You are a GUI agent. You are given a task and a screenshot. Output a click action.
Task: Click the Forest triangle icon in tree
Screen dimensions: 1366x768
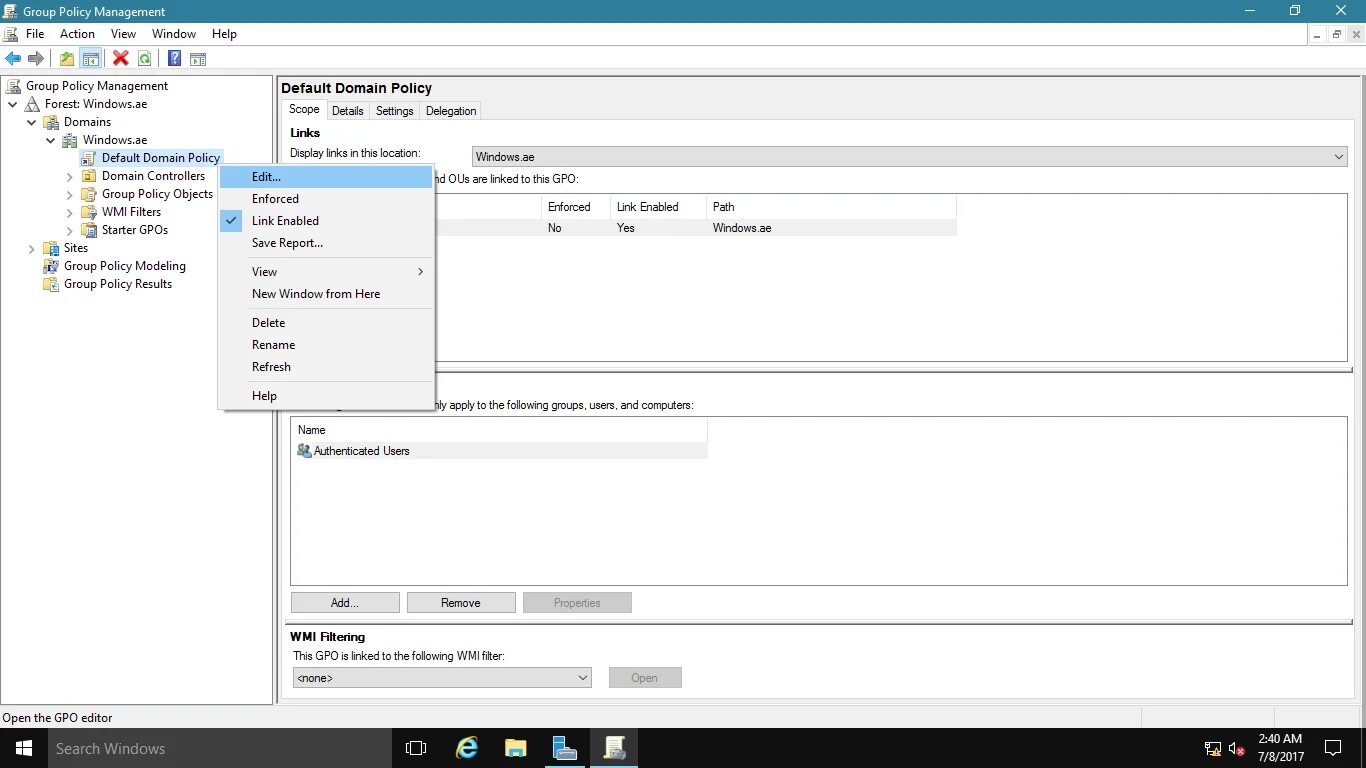[33, 104]
